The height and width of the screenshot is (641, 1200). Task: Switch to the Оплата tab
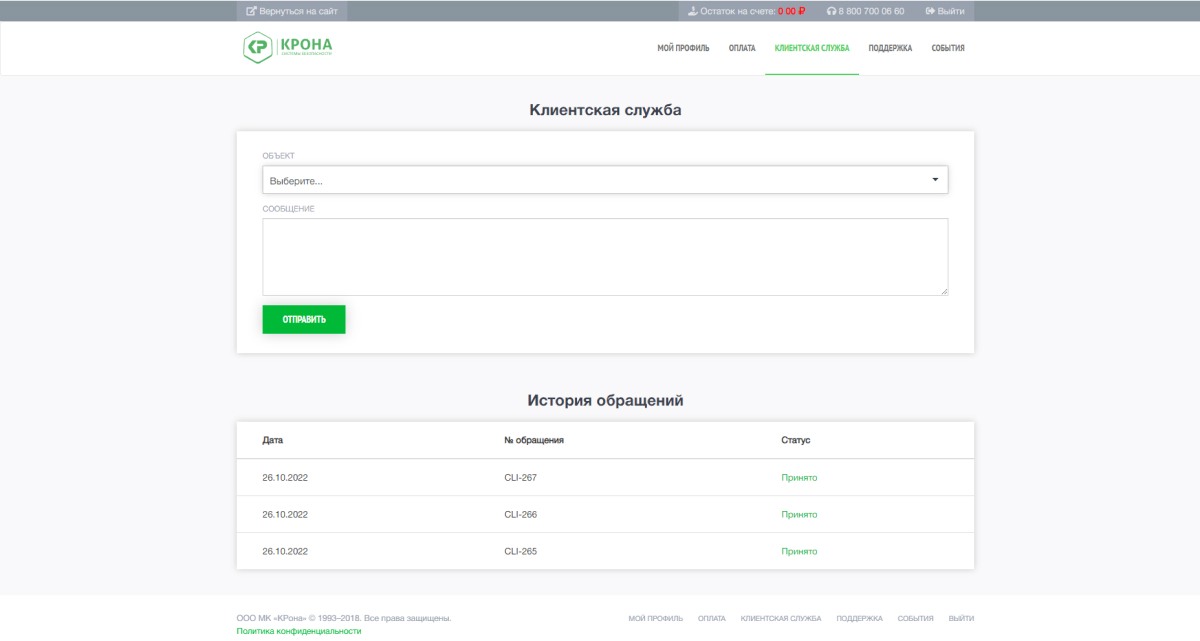point(741,48)
